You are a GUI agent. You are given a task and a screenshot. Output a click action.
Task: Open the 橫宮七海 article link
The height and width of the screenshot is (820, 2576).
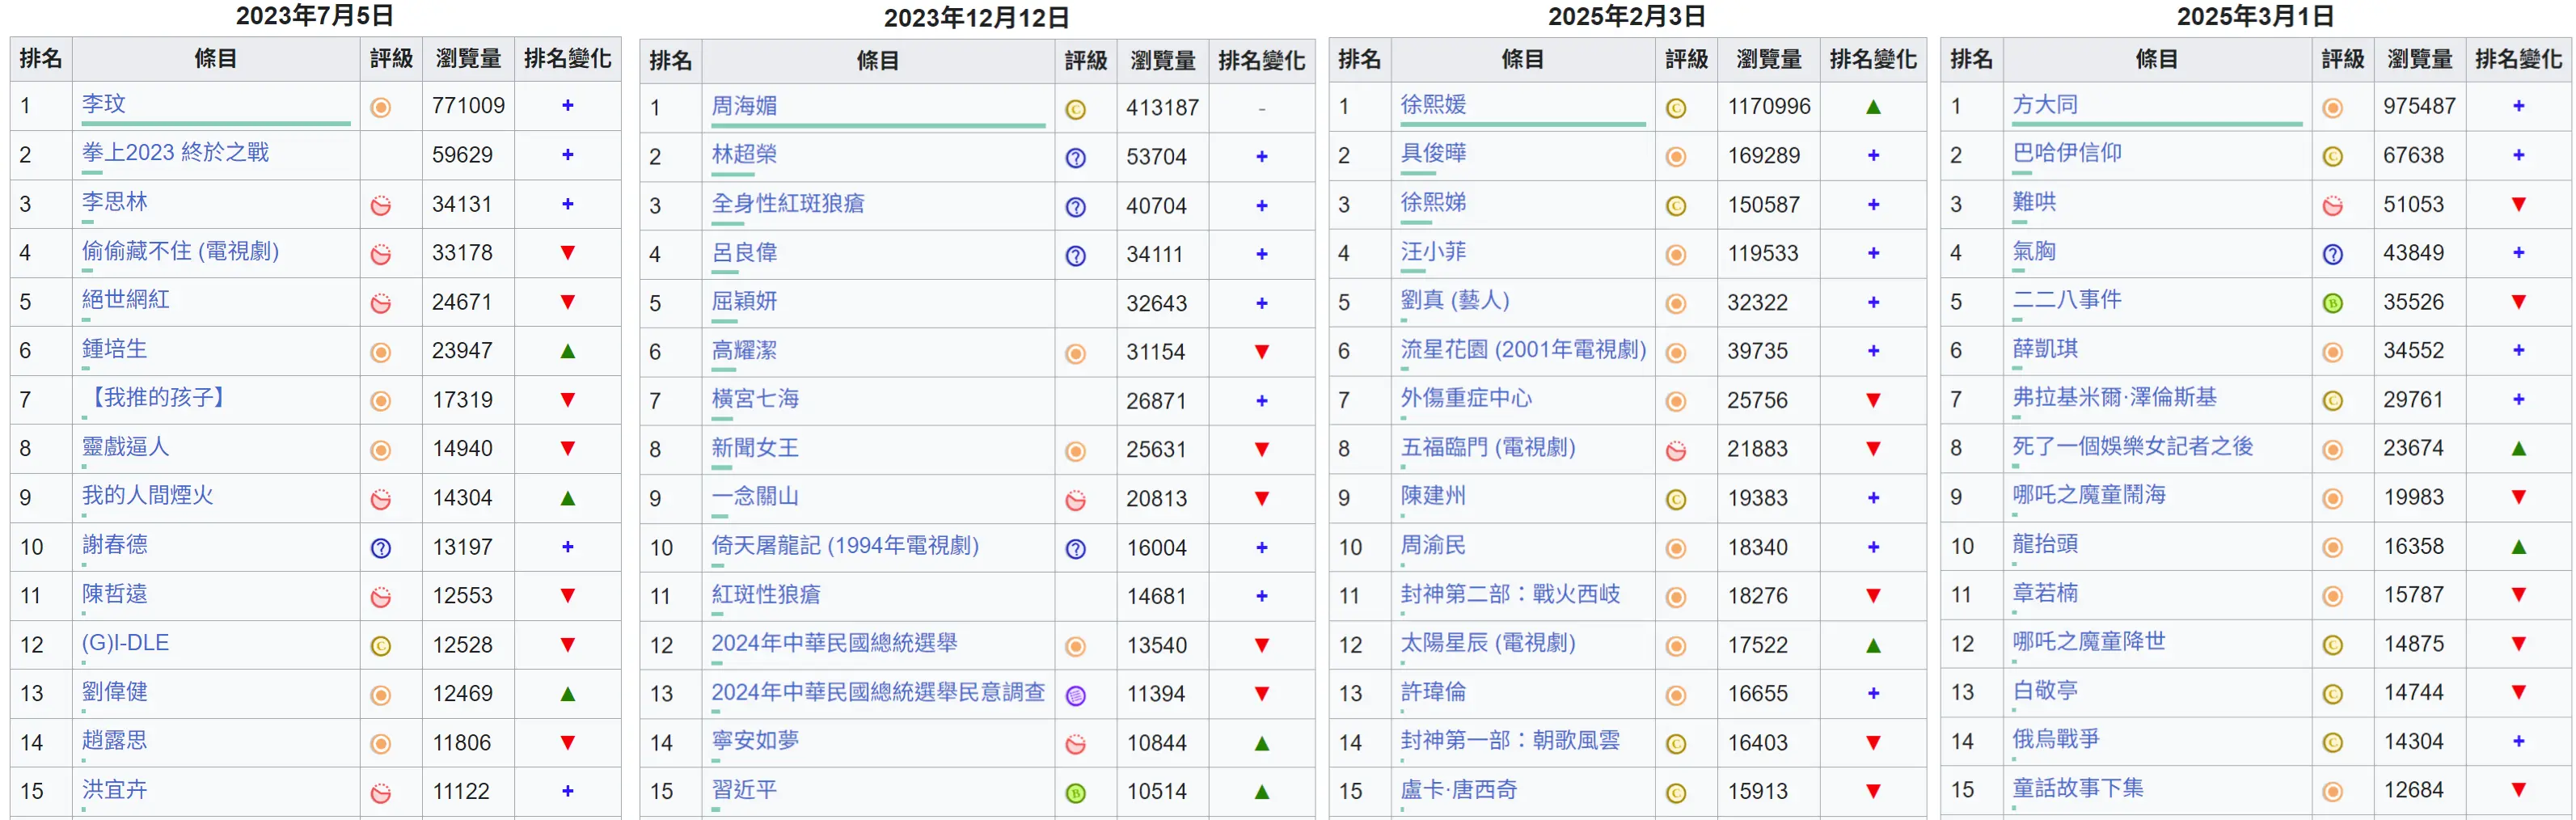pyautogui.click(x=755, y=399)
